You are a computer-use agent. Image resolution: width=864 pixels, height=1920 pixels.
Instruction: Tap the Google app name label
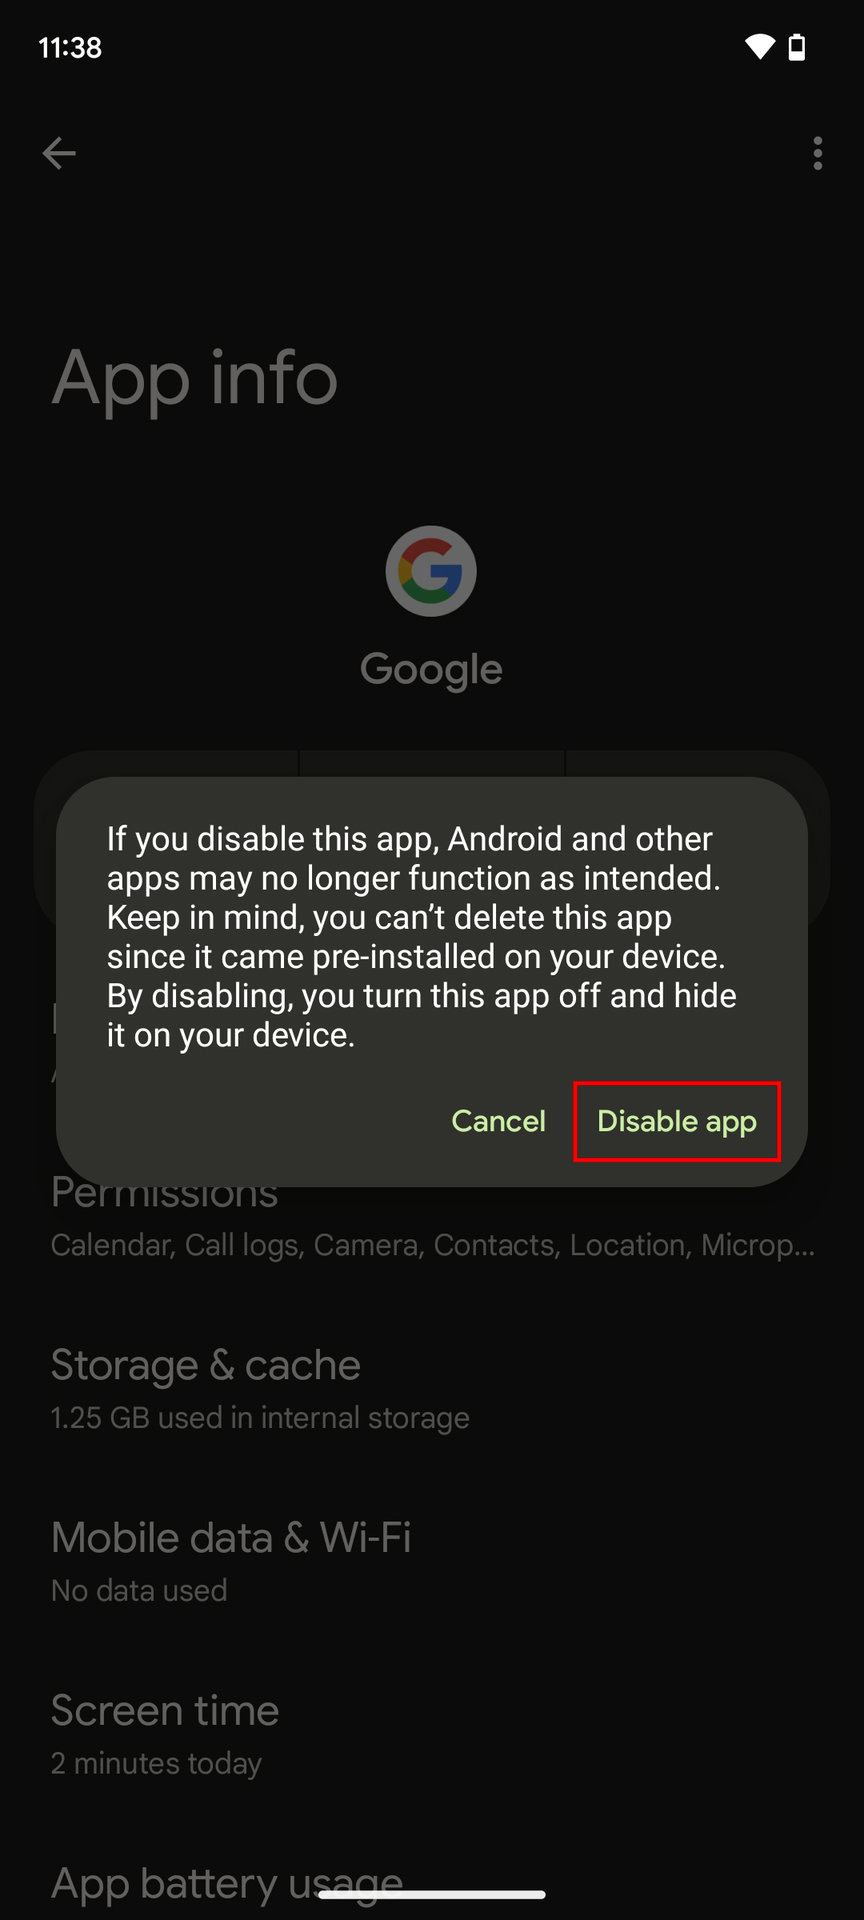[x=431, y=670]
